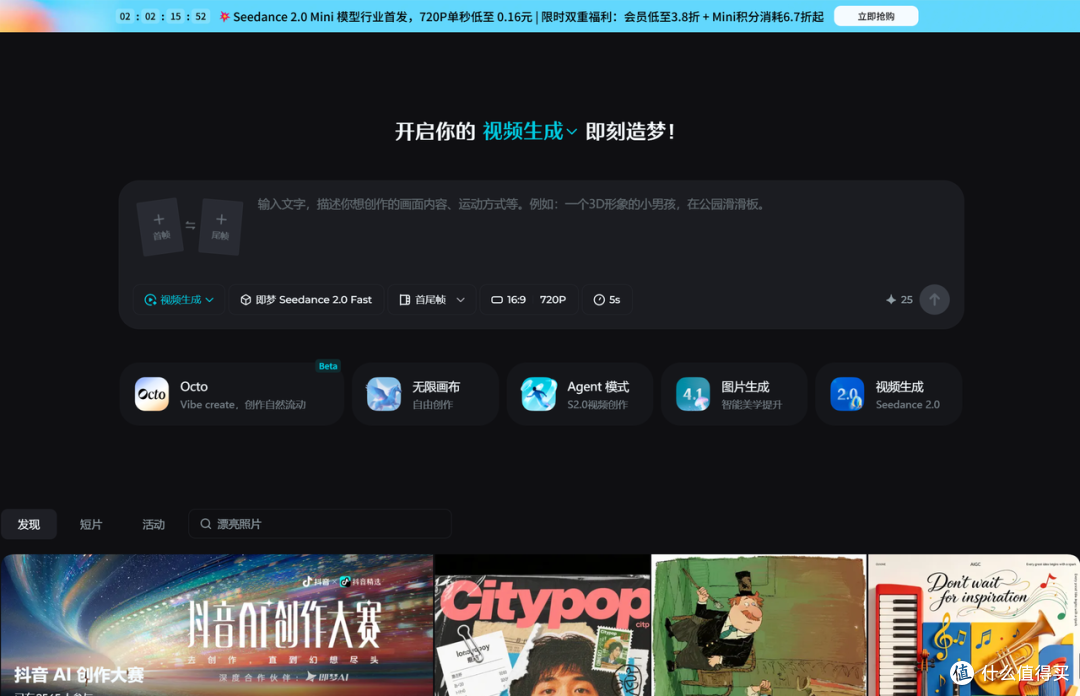Open the 视频生成 Seedance 2.0 card
This screenshot has height=696, width=1080.
(x=889, y=394)
